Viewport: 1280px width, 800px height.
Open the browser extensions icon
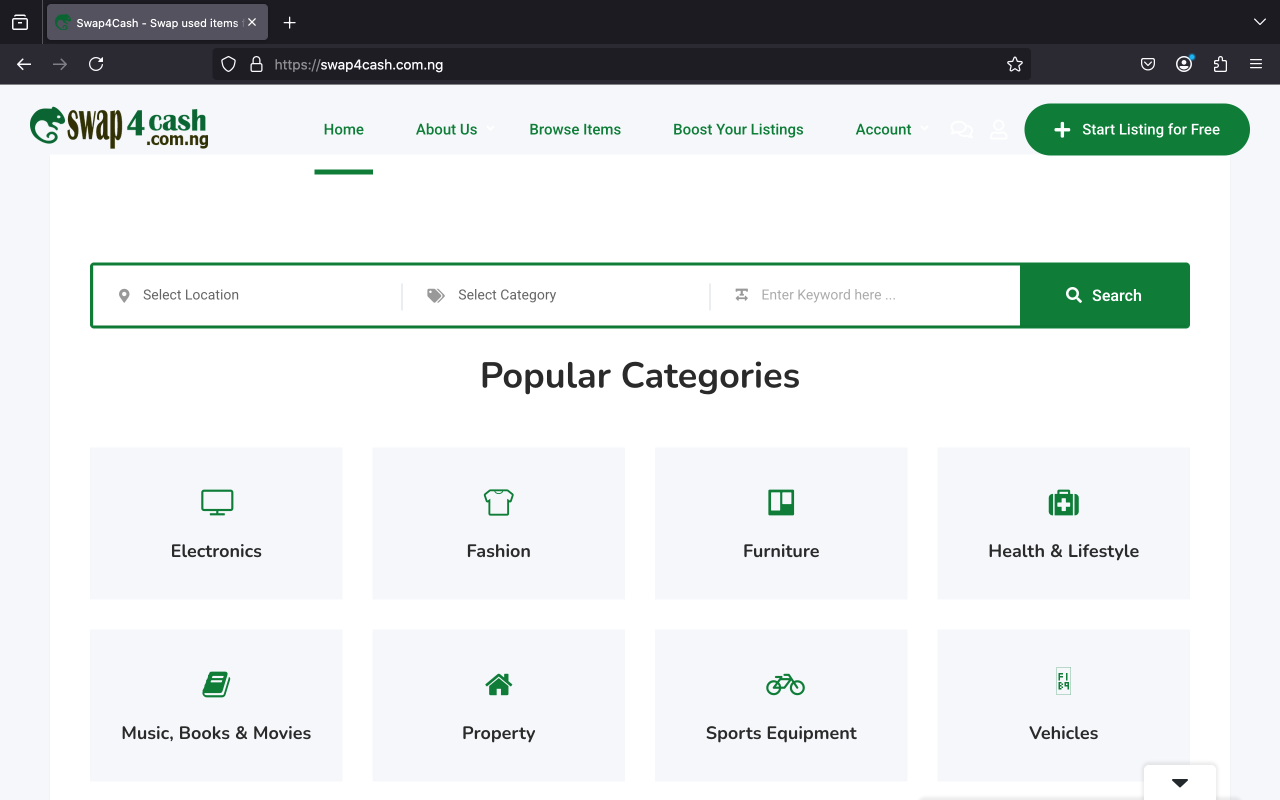[x=1220, y=64]
